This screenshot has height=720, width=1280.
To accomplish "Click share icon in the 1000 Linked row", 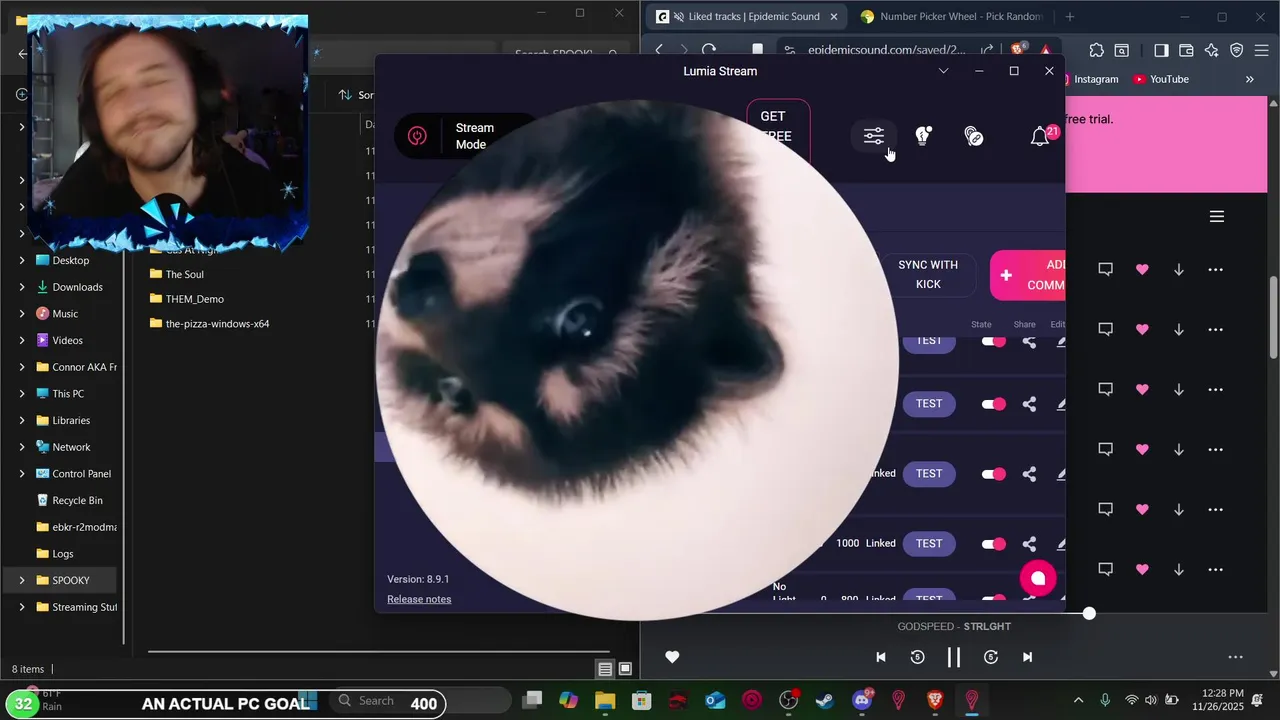I will pyautogui.click(x=1029, y=544).
